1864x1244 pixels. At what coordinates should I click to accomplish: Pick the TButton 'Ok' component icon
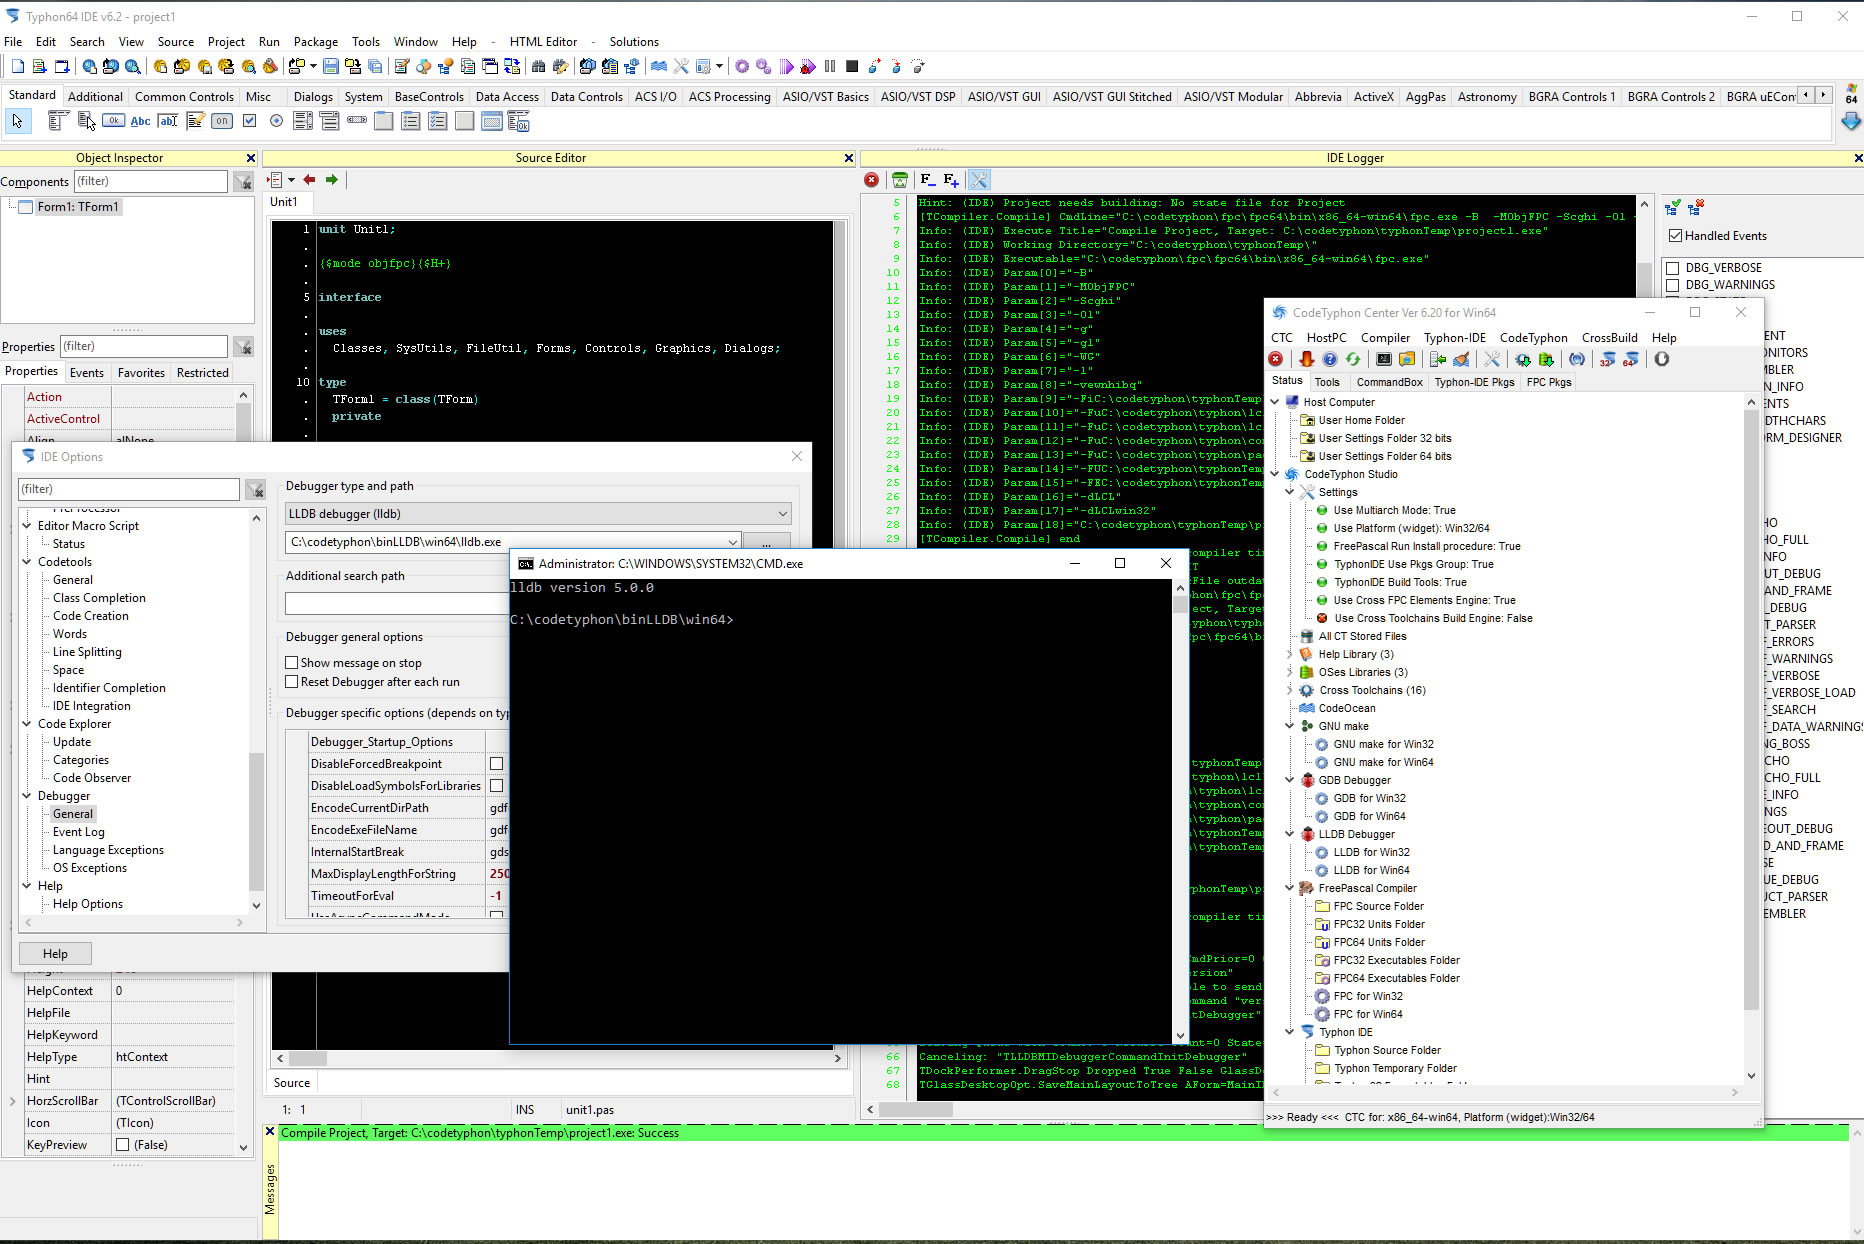tap(113, 121)
